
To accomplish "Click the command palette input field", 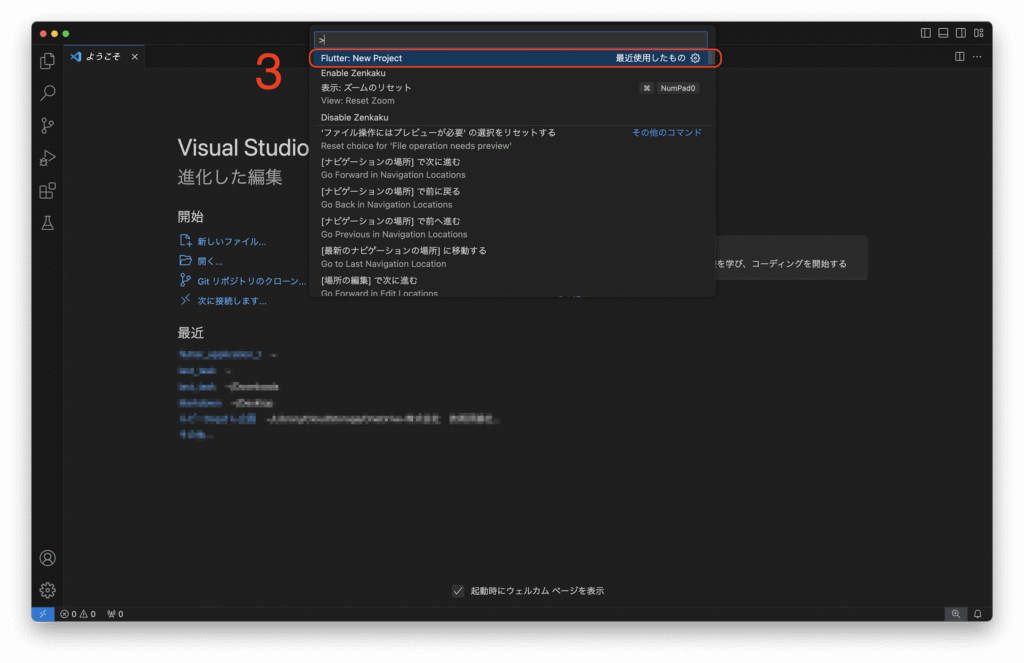I will point(511,40).
